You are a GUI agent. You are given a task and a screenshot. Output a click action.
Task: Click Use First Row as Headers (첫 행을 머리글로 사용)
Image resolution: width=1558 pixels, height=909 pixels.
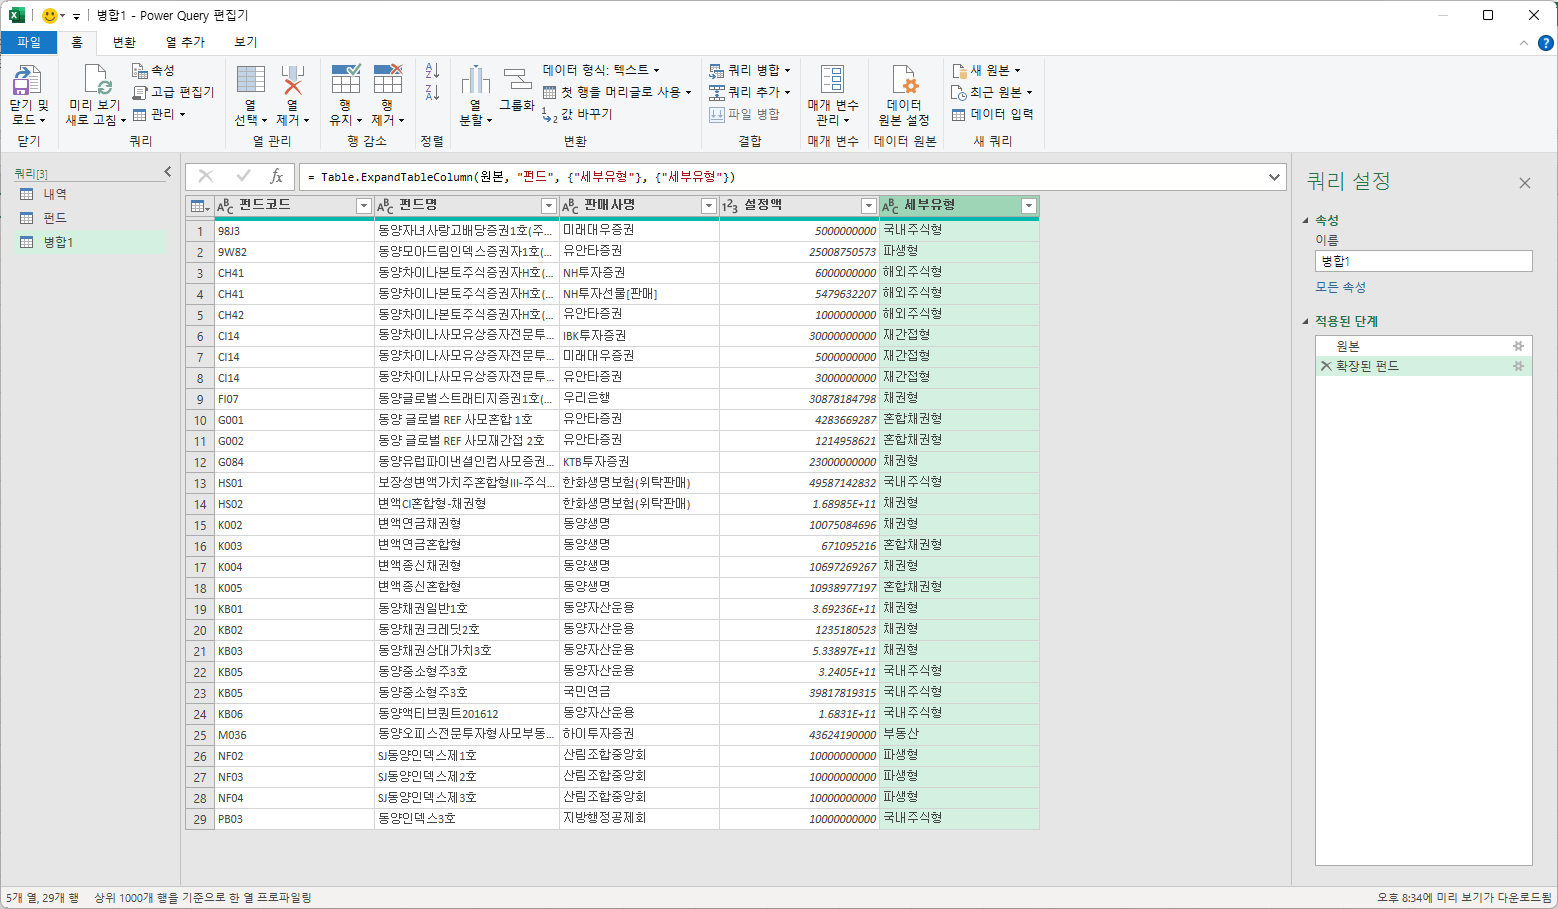(617, 92)
